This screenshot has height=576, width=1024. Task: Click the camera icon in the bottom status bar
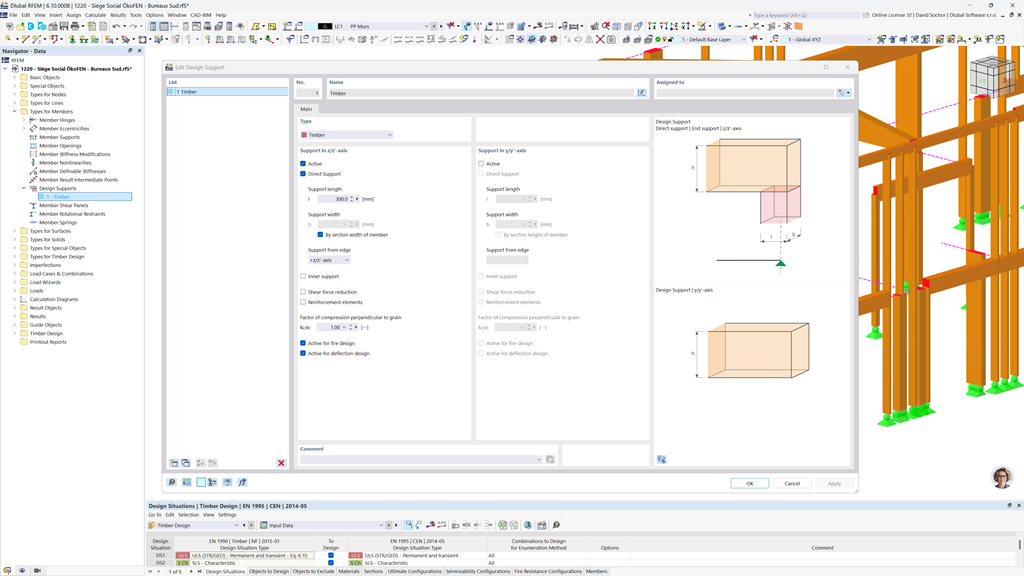36,570
